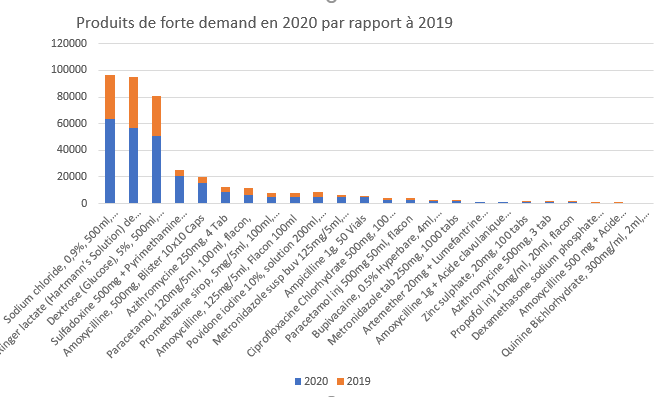Screen dimensions: 660x397
Task: Select the orange Dextrose (Glucose) bar segment
Action: tap(156, 116)
